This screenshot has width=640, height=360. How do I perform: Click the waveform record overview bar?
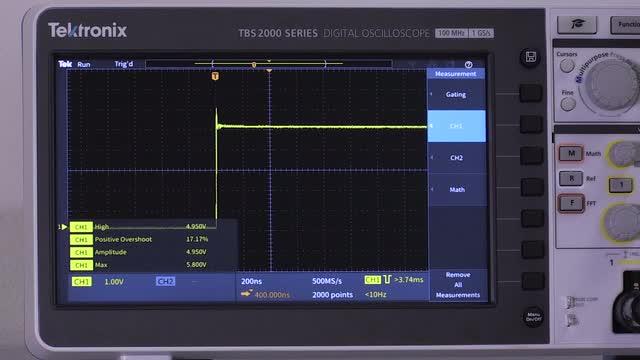click(269, 64)
